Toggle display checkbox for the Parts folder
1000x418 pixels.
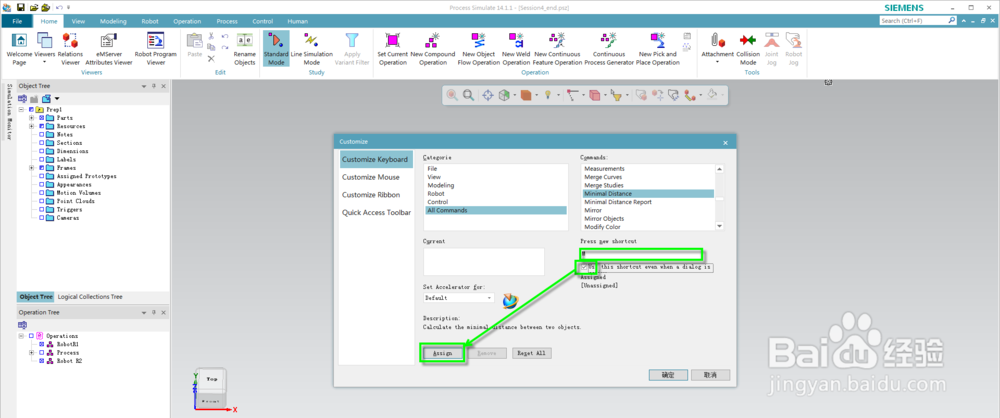point(42,118)
